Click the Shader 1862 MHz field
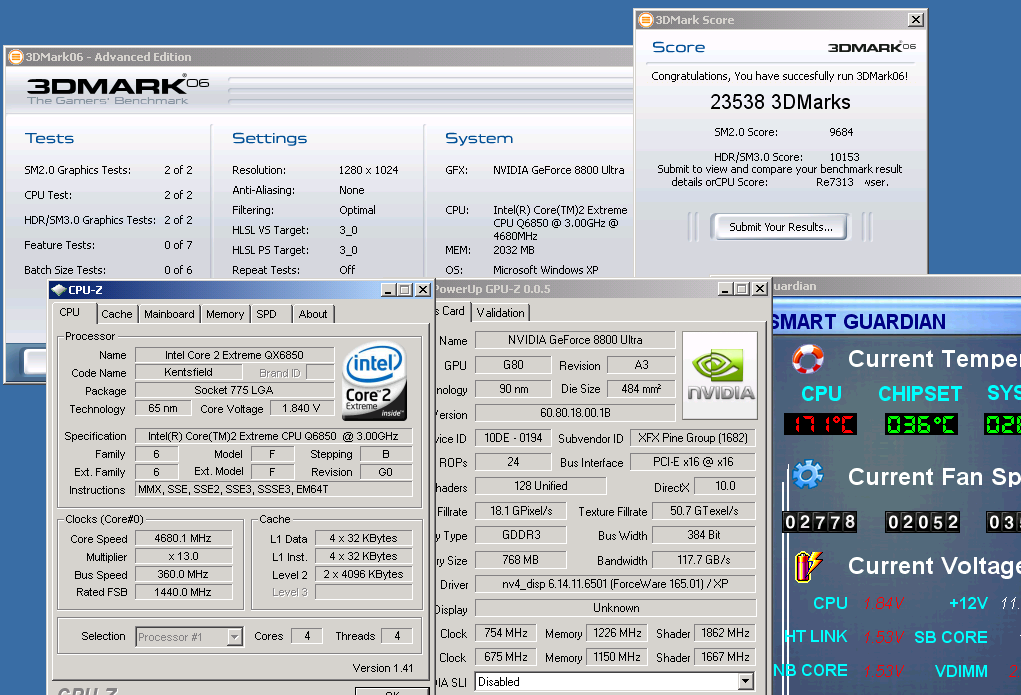Screen dimensions: 1021x695 tap(725, 633)
